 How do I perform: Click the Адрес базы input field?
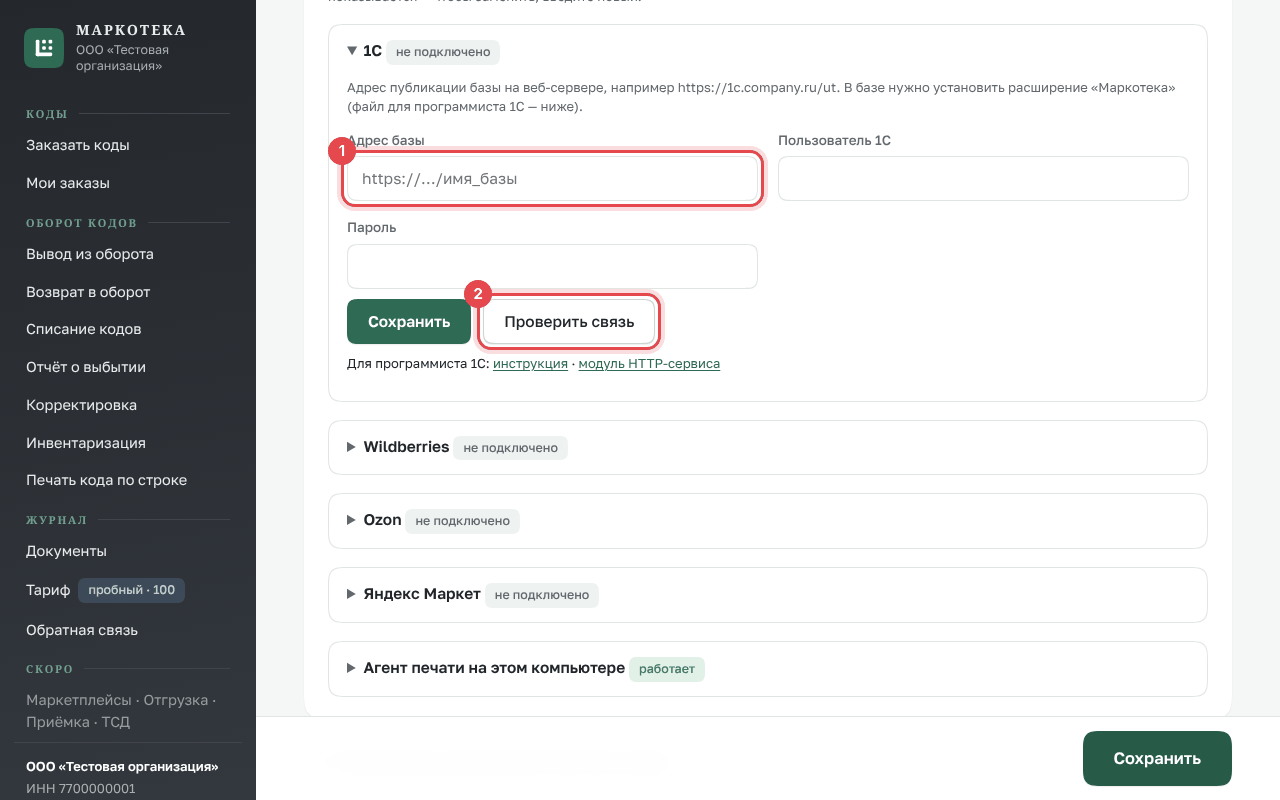click(x=552, y=179)
